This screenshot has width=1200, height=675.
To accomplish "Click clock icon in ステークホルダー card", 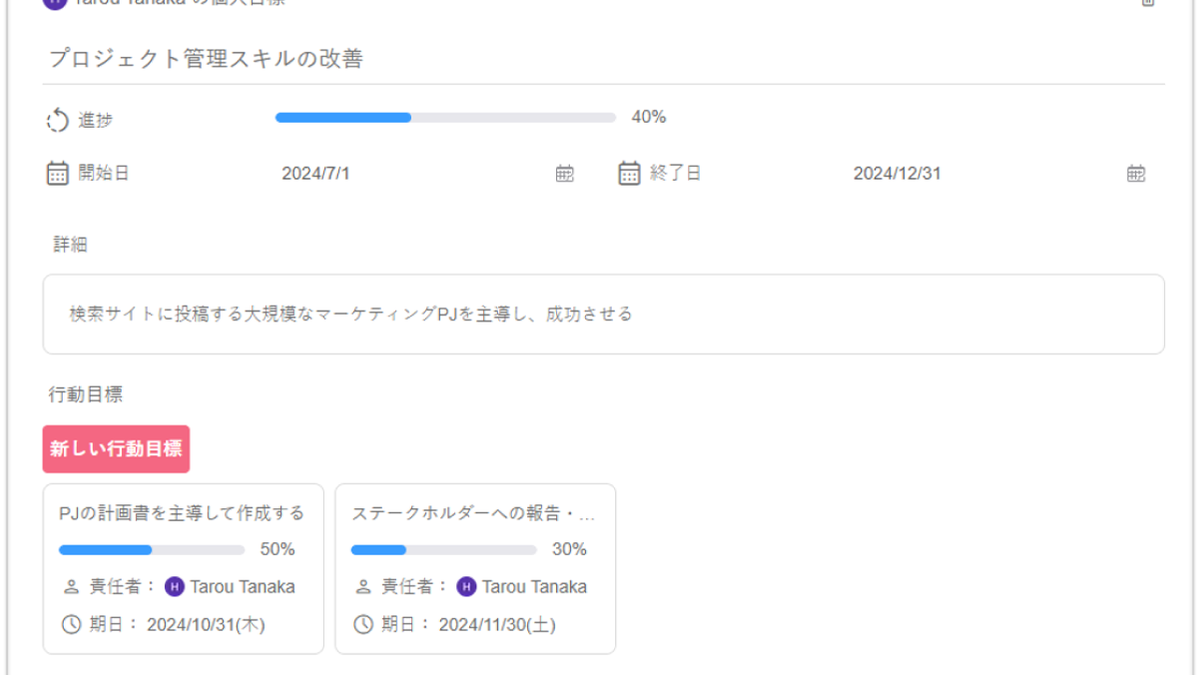I will tap(363, 625).
